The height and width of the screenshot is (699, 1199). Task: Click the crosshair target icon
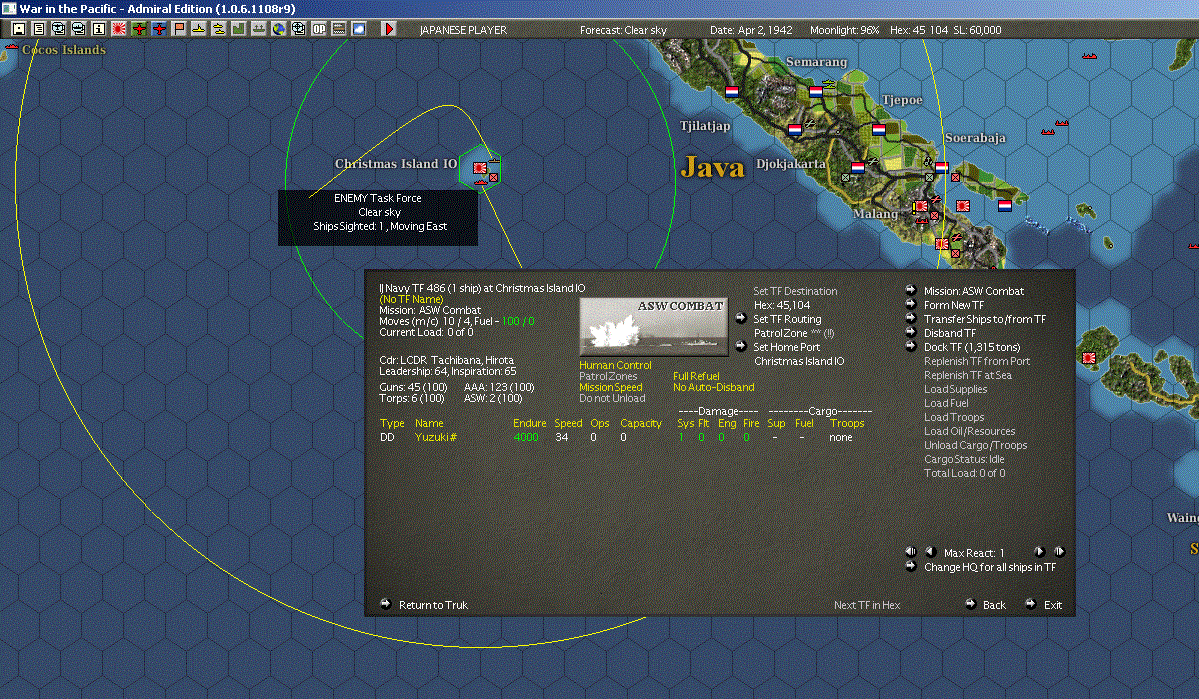298,29
